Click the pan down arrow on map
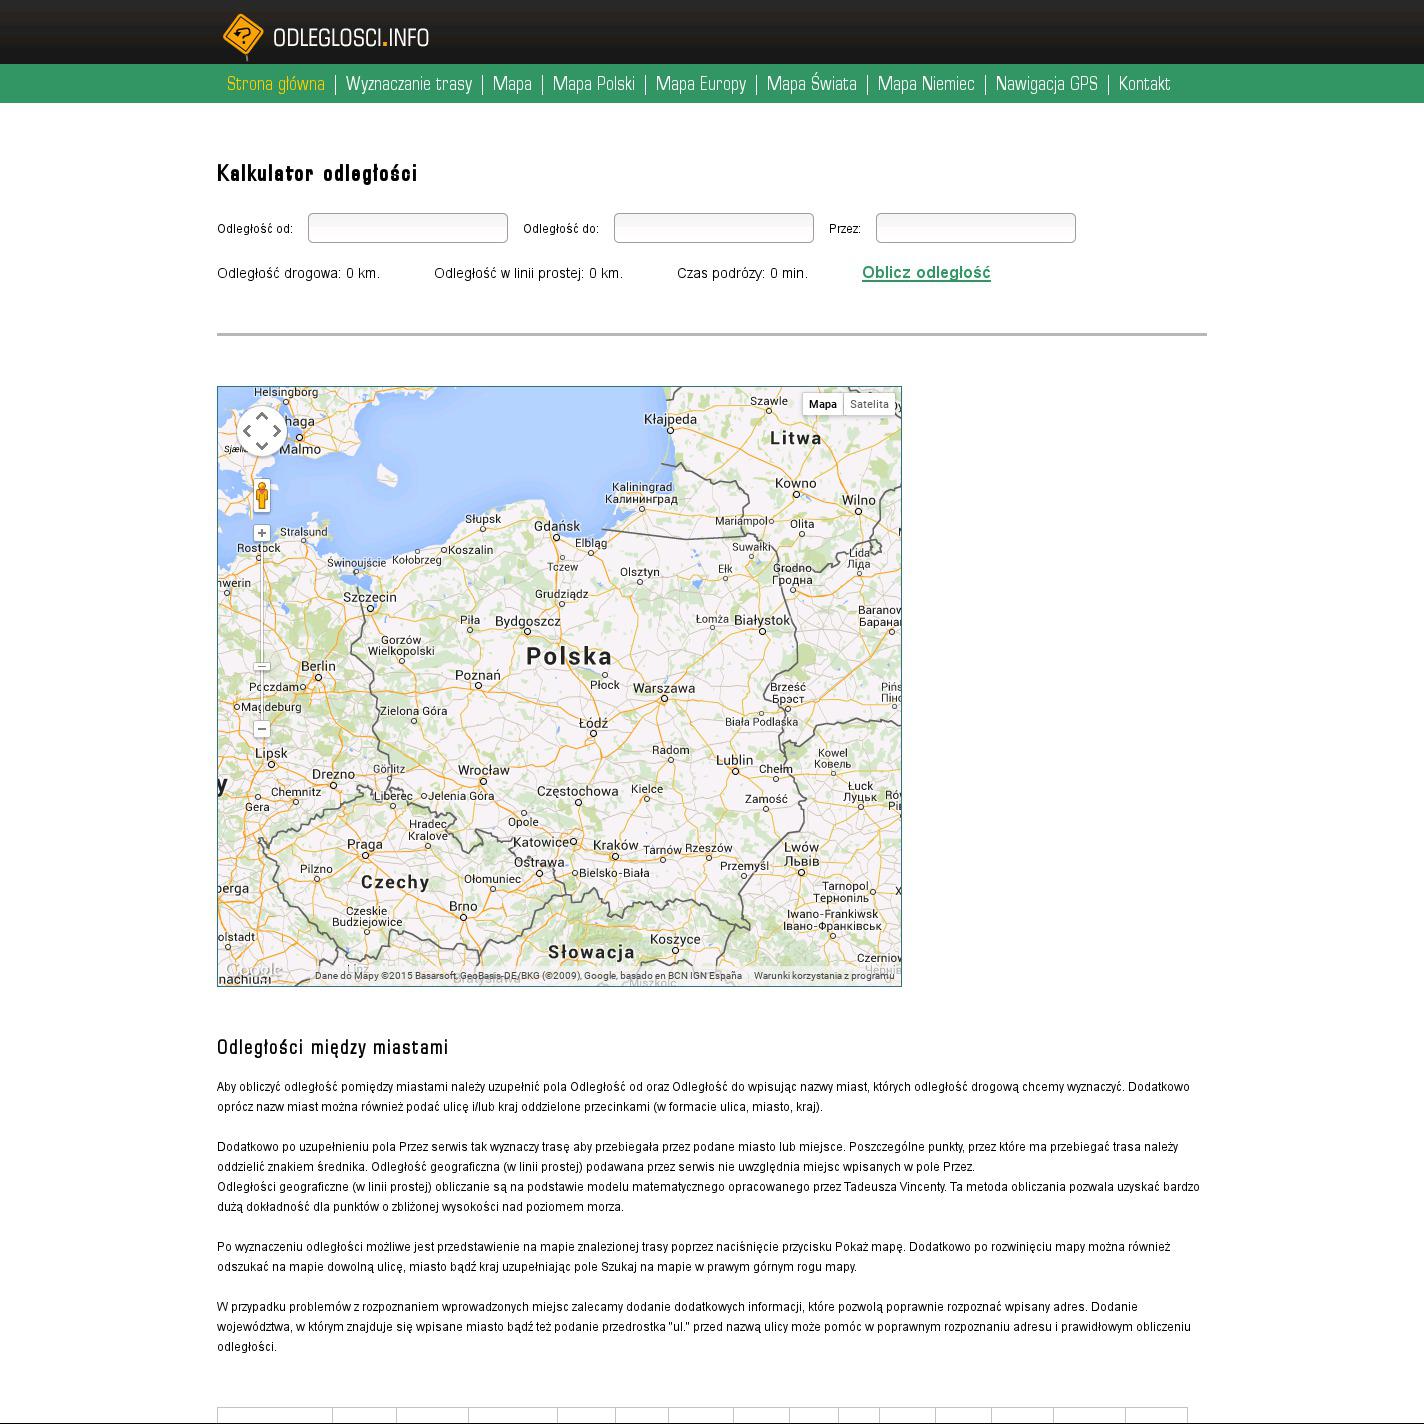The width and height of the screenshot is (1424, 1424). point(262,447)
